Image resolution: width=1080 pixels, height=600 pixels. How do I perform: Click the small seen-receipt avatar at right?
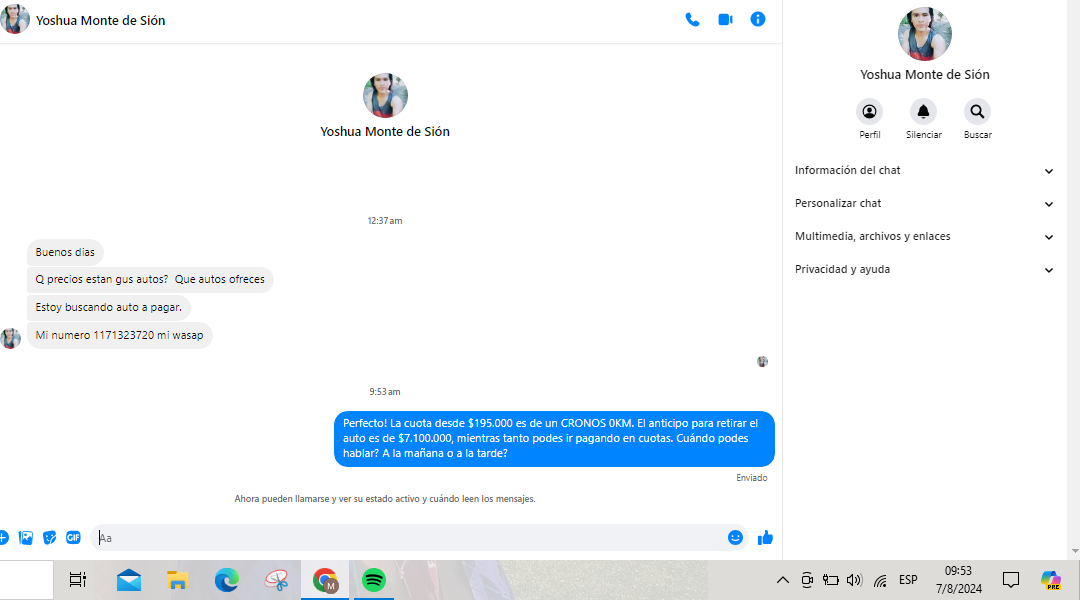(x=762, y=362)
